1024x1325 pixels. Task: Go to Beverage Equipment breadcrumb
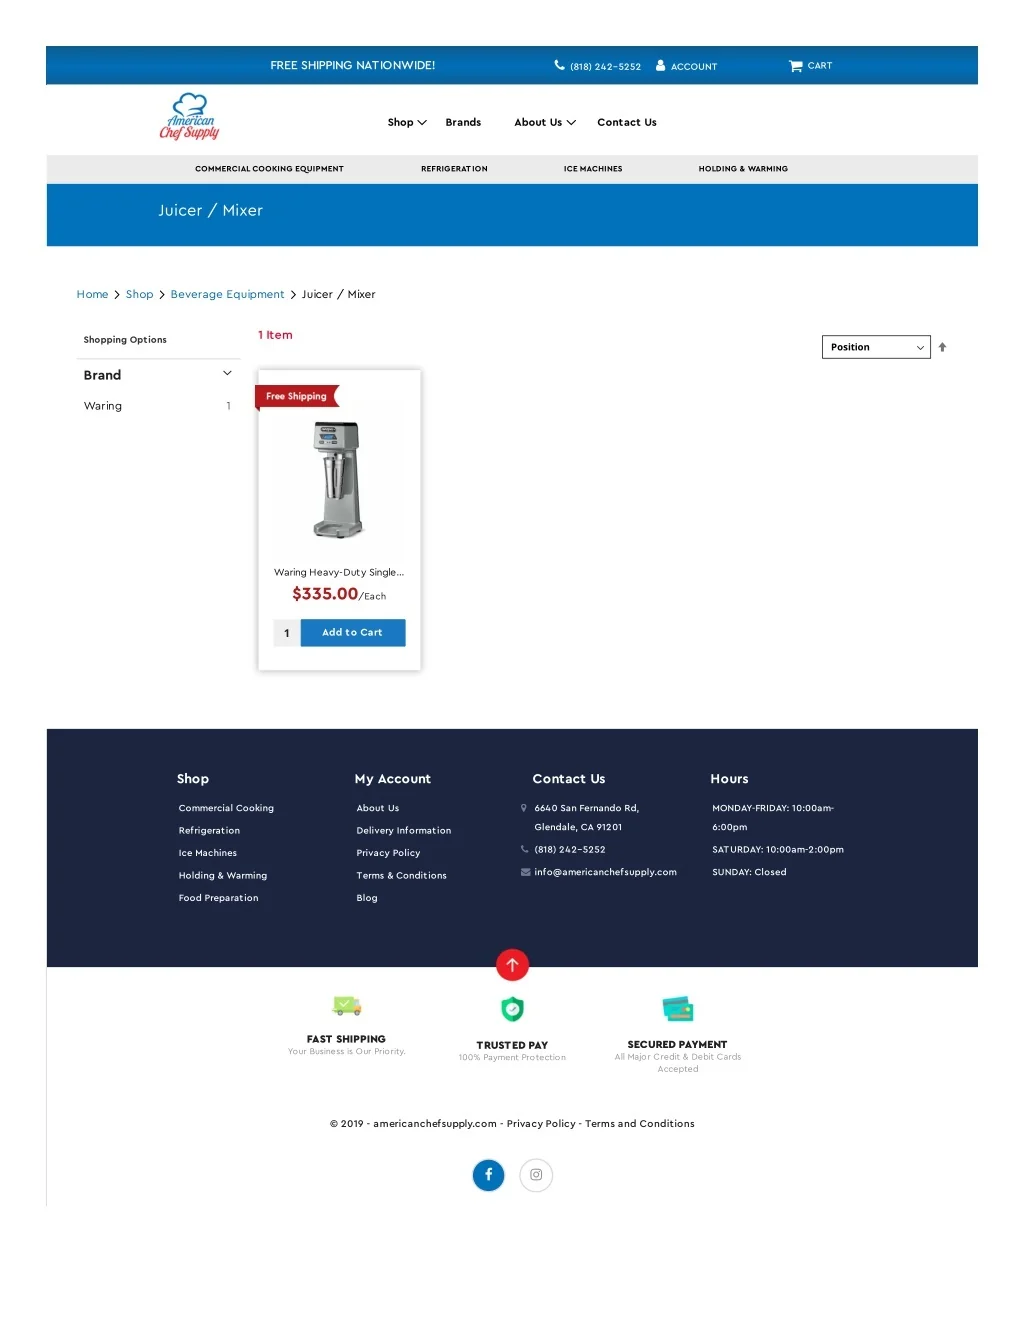tap(227, 294)
